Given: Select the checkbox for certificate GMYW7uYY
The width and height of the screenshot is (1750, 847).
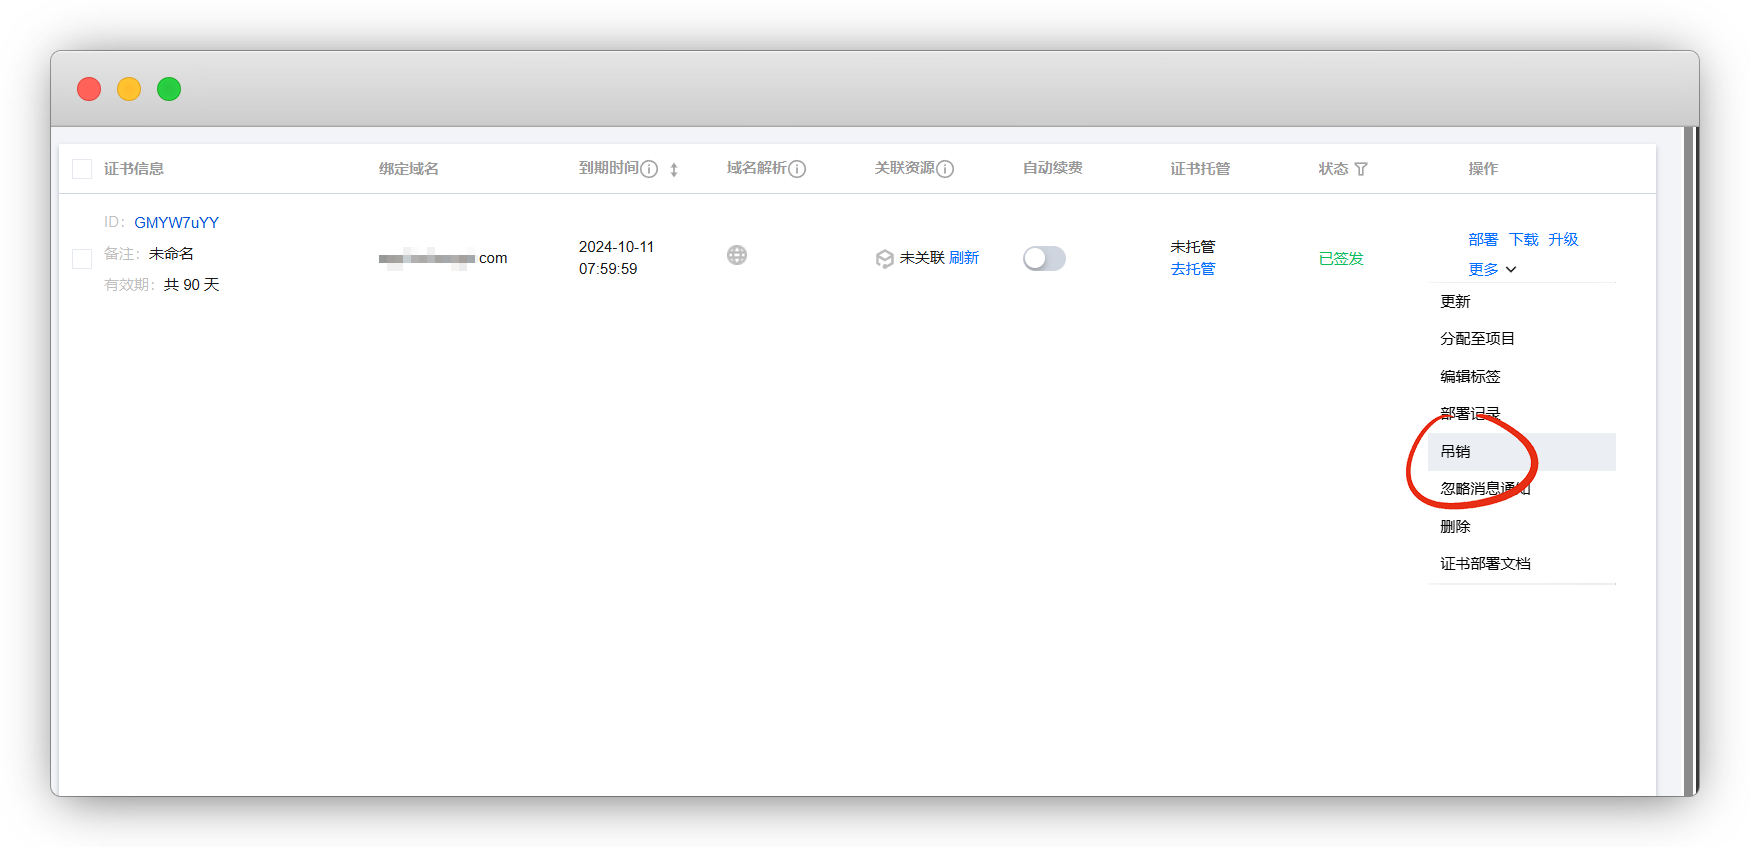Looking at the screenshot, I should pyautogui.click(x=82, y=259).
